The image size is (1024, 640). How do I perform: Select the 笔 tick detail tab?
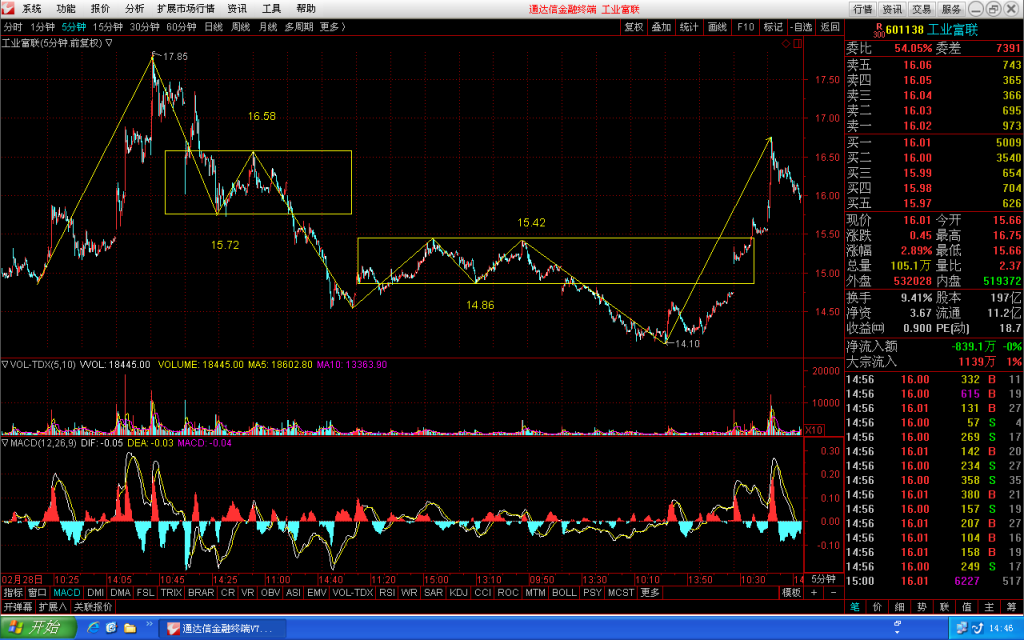(x=855, y=607)
